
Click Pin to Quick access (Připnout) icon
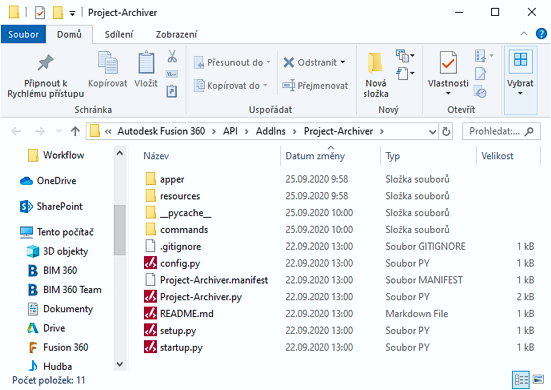click(x=46, y=63)
